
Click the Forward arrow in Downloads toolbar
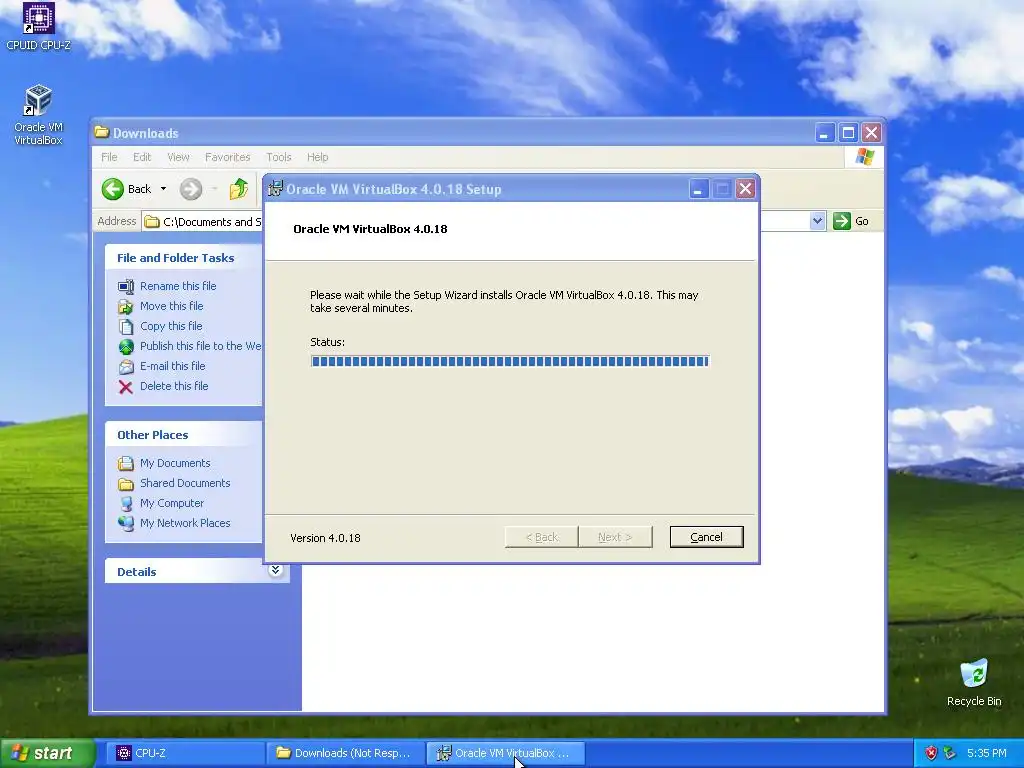(x=191, y=189)
